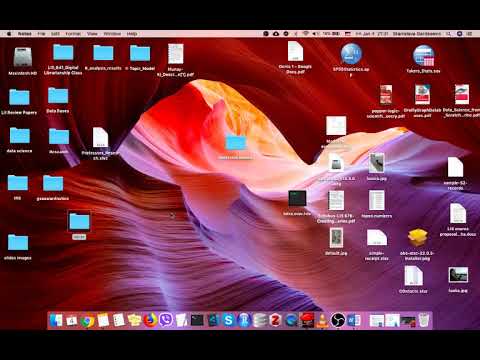
Task: Select the Lit Review Papers folder
Action: [19, 97]
